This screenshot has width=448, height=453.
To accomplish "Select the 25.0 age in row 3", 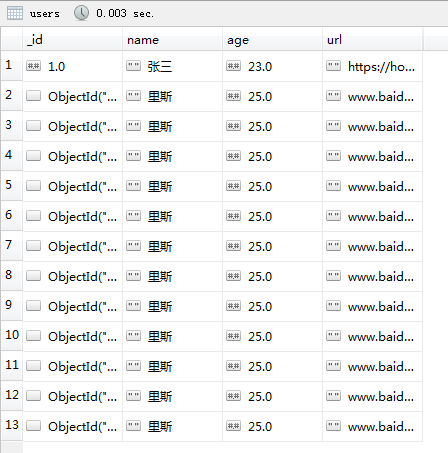I will pos(260,127).
